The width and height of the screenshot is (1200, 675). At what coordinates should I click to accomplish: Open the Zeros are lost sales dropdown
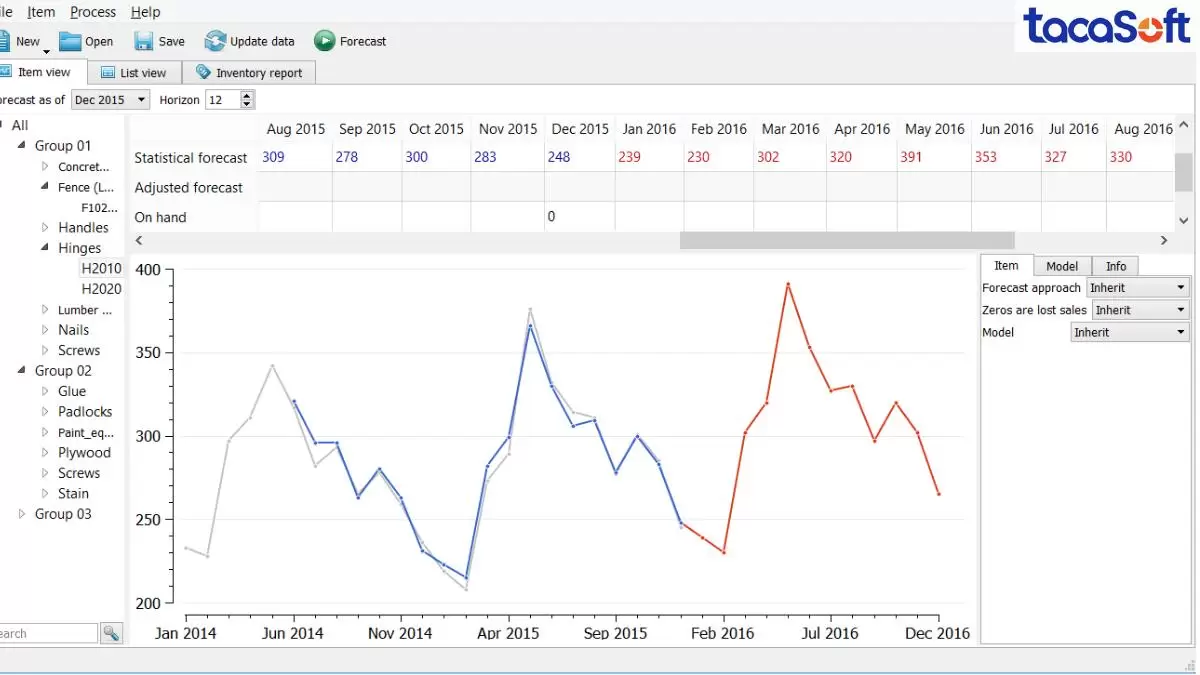1181,310
